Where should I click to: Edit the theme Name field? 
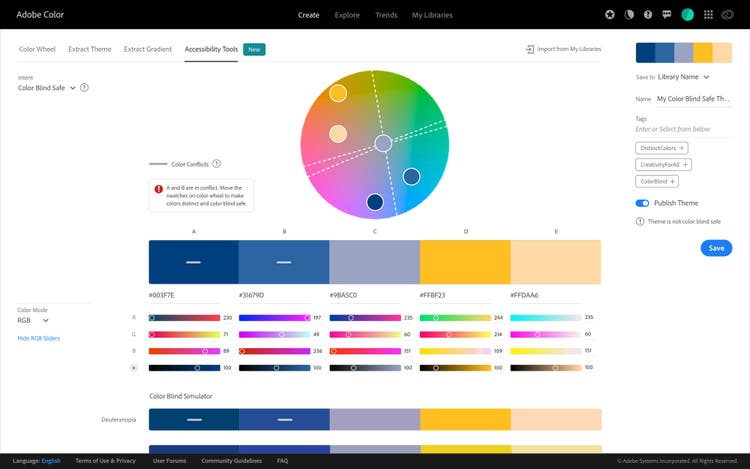(x=694, y=99)
